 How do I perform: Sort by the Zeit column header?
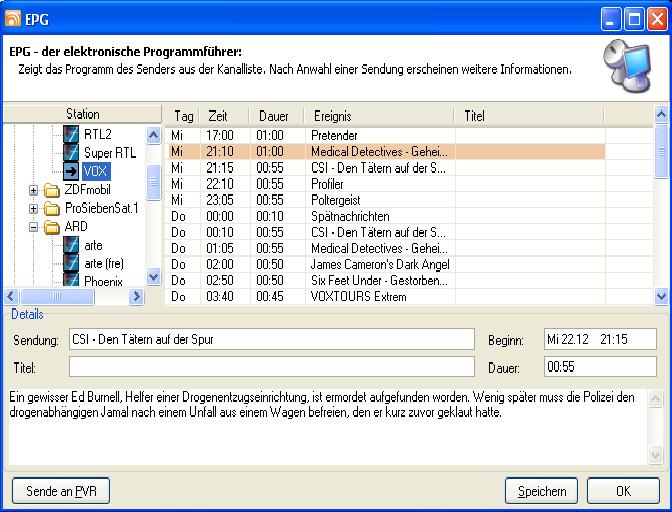click(x=225, y=116)
